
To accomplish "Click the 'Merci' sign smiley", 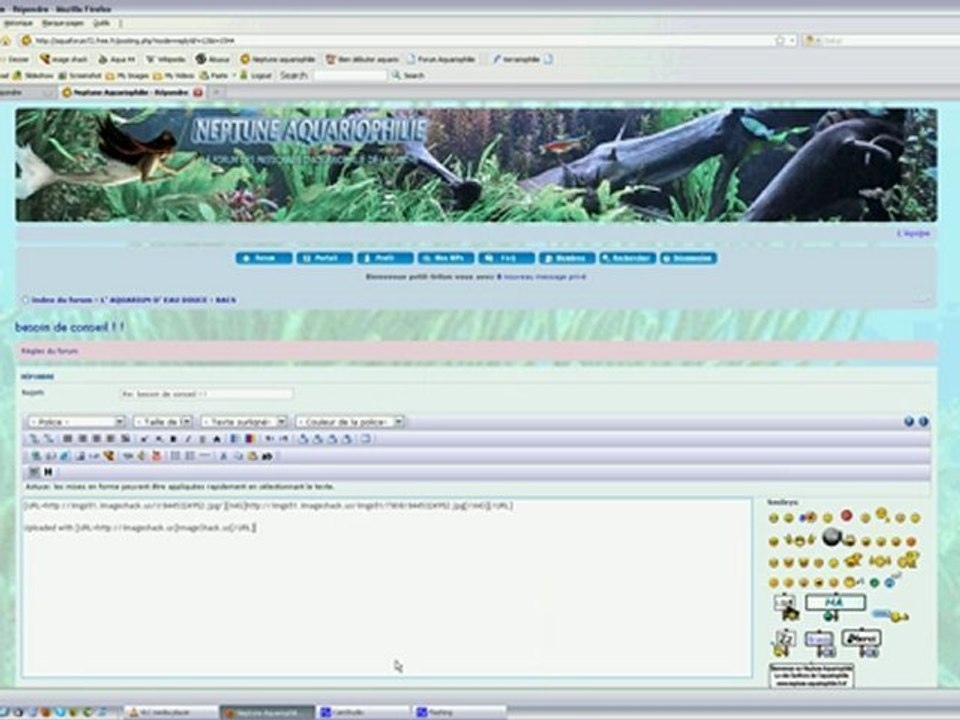I will tap(862, 642).
